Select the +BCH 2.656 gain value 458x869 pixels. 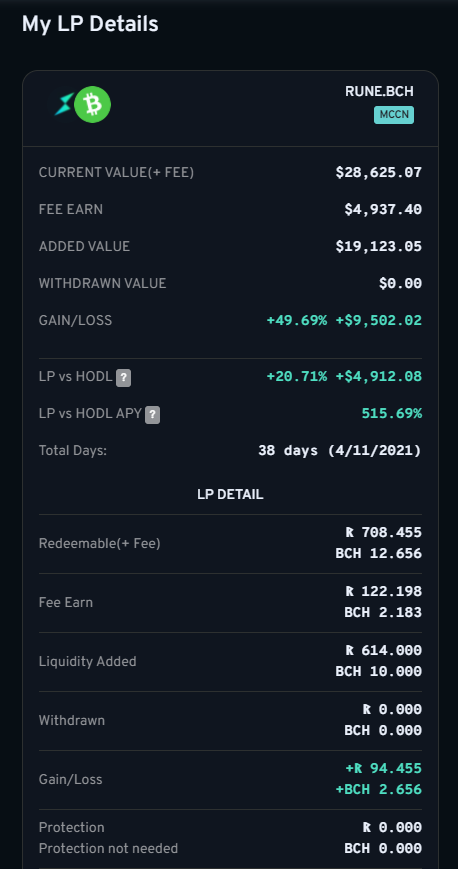tap(379, 790)
